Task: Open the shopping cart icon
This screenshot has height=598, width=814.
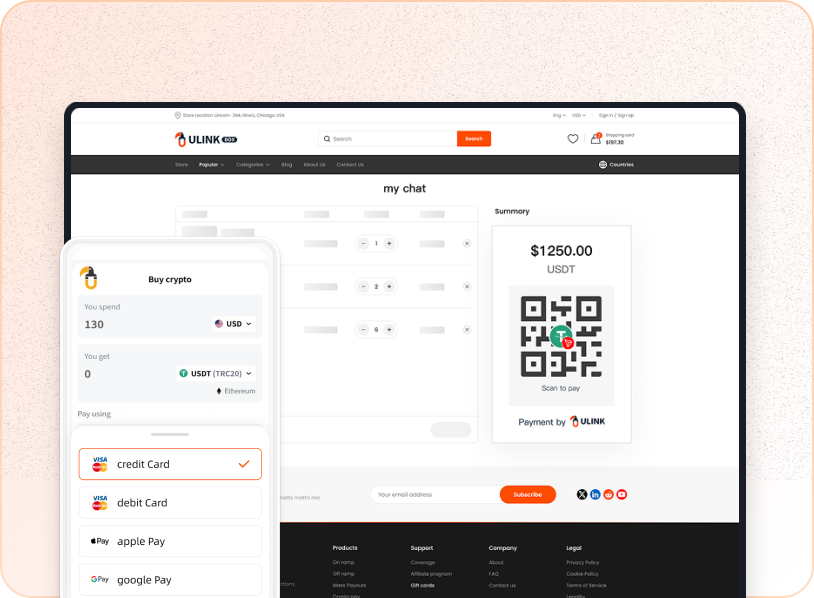Action: click(596, 139)
